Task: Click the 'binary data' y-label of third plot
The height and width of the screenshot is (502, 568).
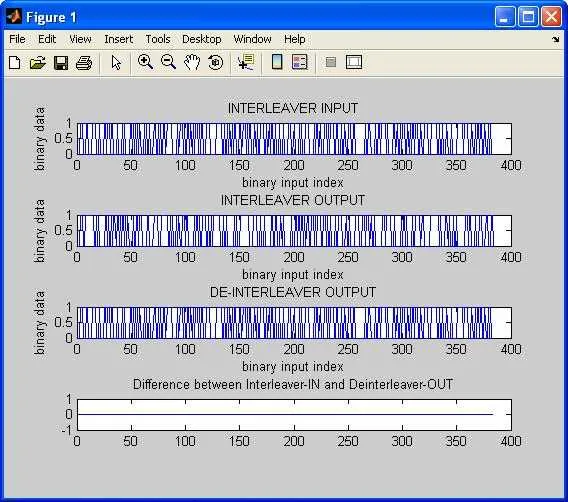Action: [x=39, y=323]
